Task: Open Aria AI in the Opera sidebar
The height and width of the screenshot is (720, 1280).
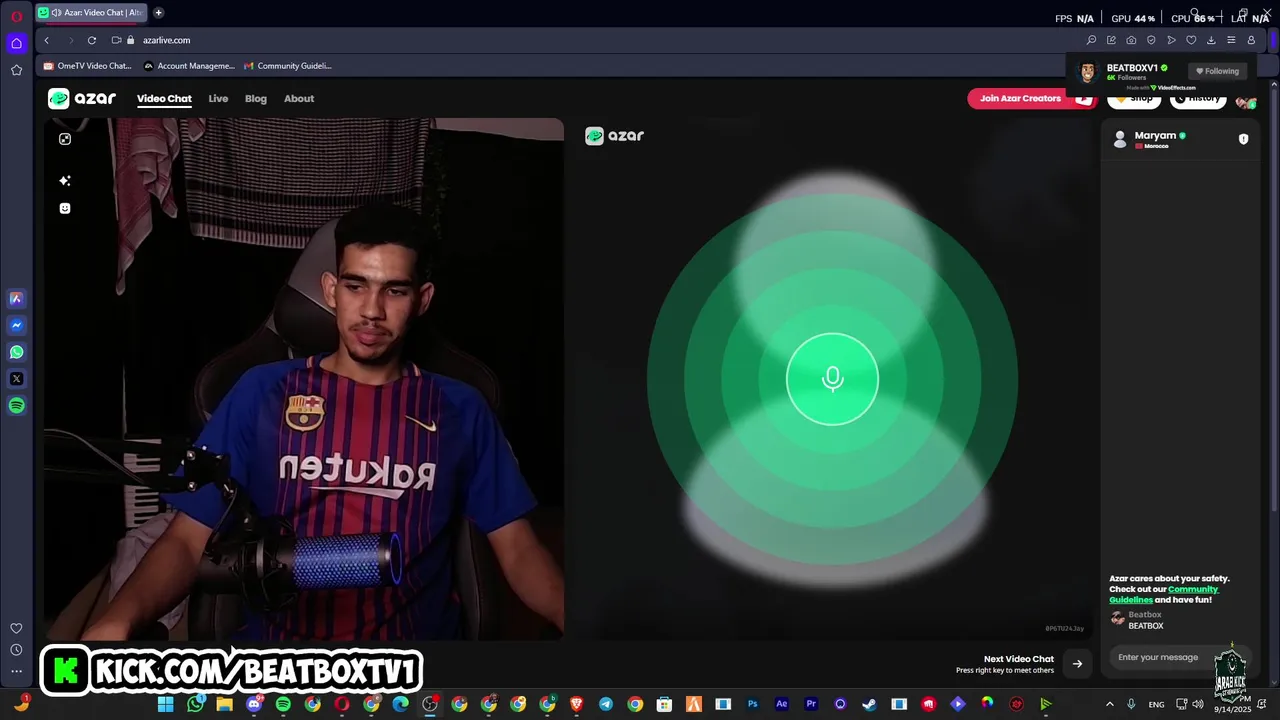Action: (16, 298)
